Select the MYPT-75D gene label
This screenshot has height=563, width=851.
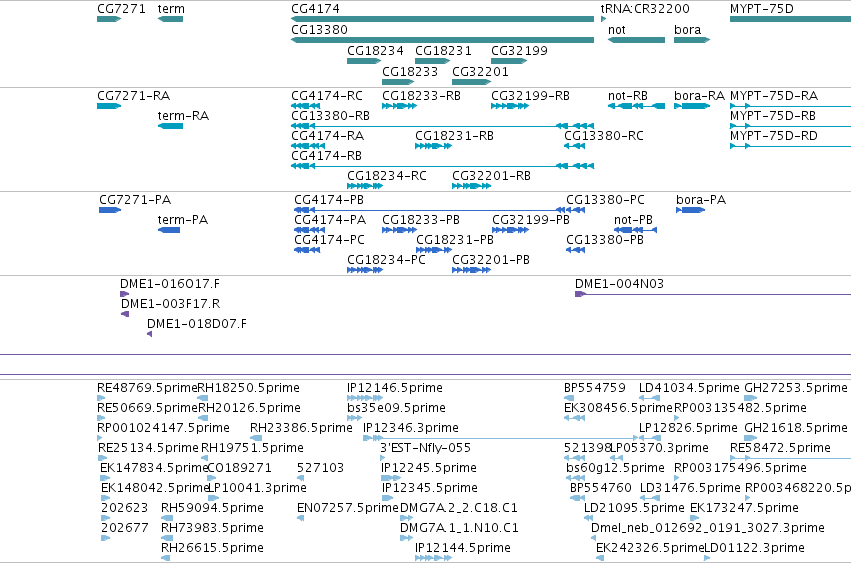coord(761,9)
